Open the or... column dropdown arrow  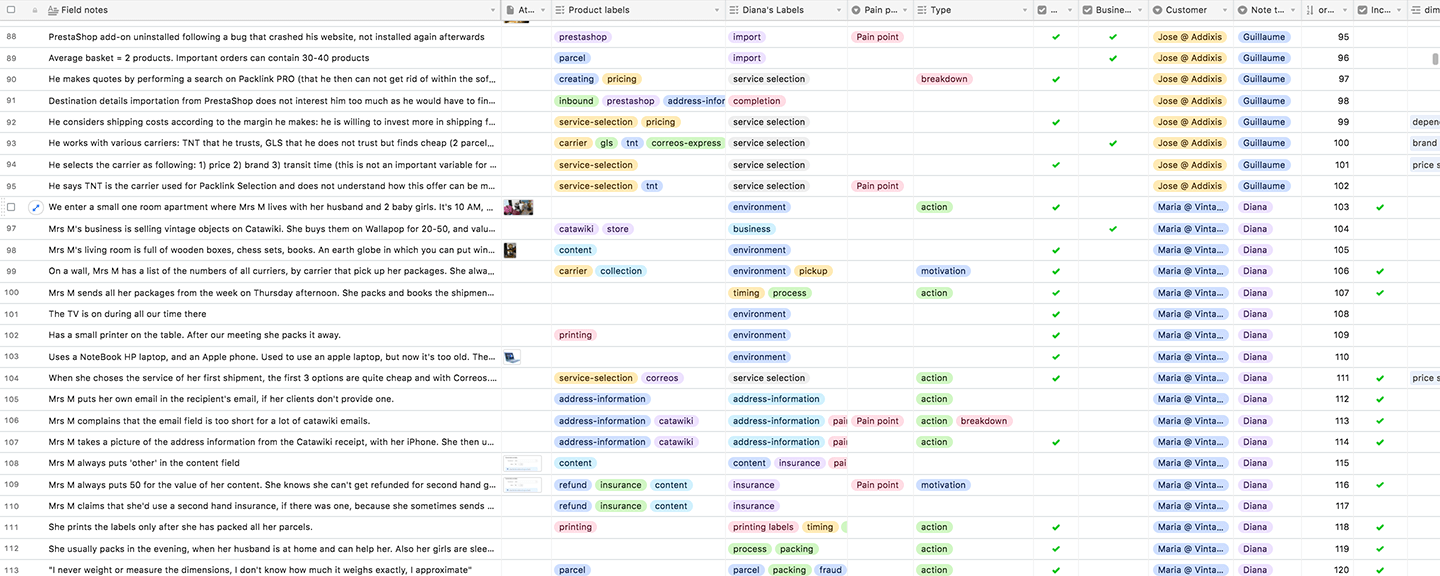point(1344,10)
